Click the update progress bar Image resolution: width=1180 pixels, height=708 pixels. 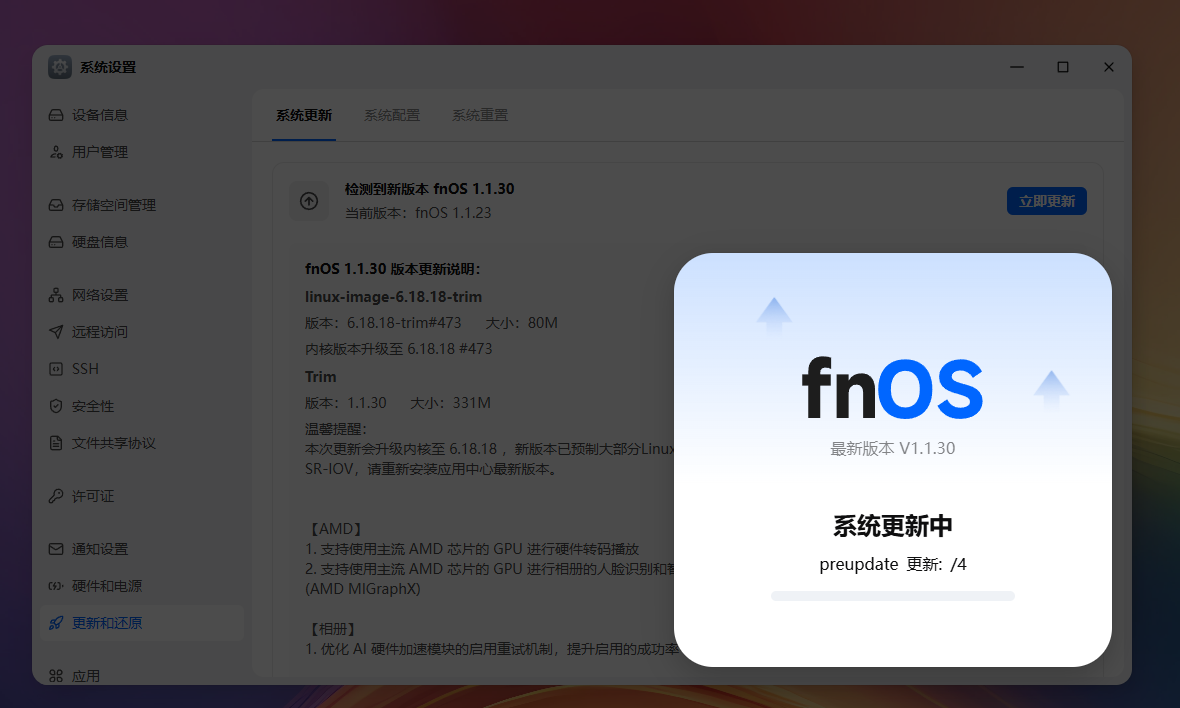(892, 596)
